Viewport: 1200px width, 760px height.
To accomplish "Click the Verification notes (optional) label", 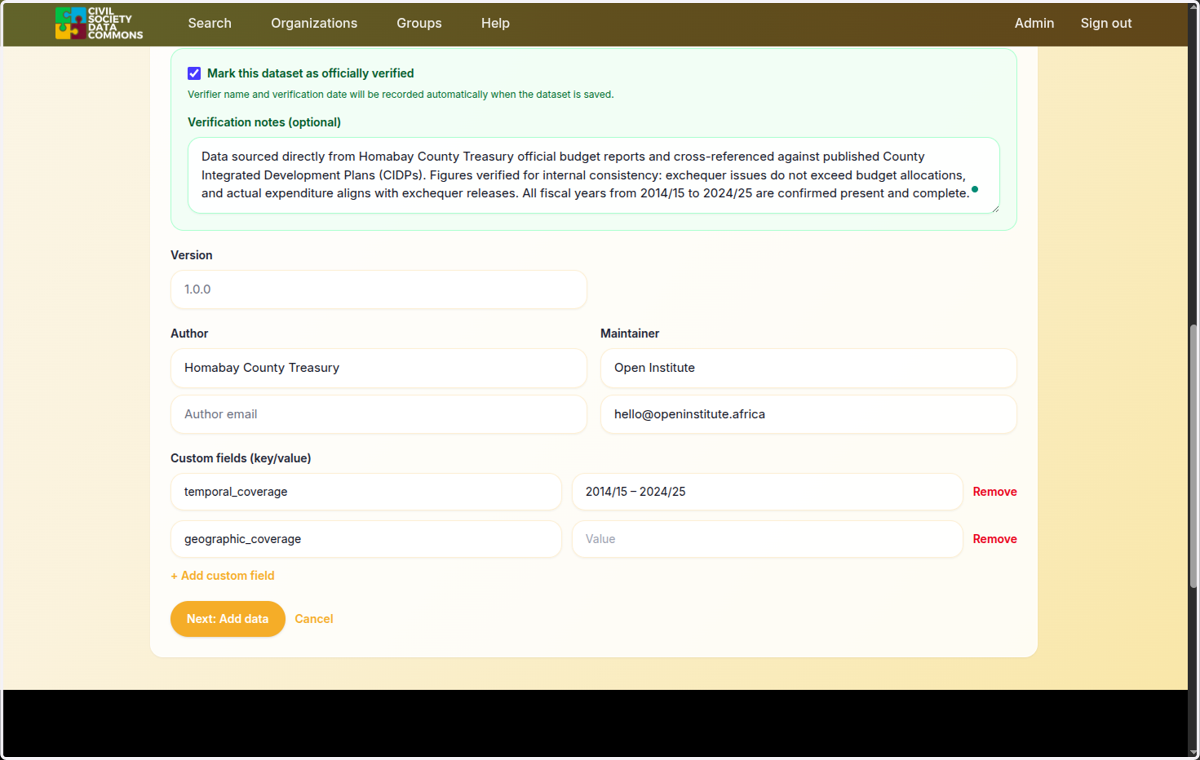I will point(264,122).
